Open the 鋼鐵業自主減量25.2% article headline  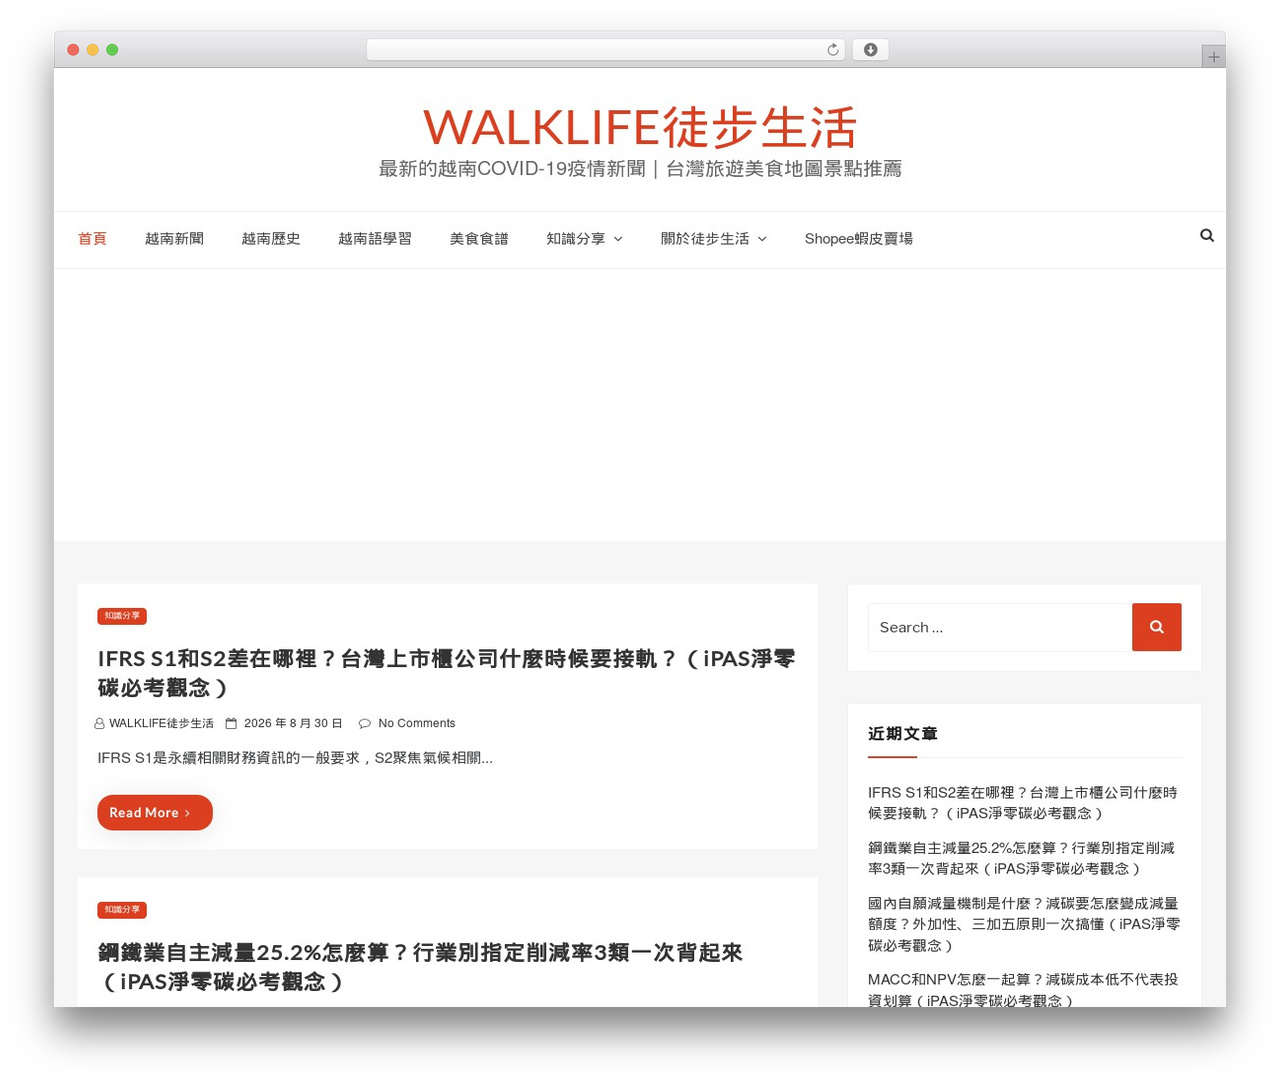[420, 967]
